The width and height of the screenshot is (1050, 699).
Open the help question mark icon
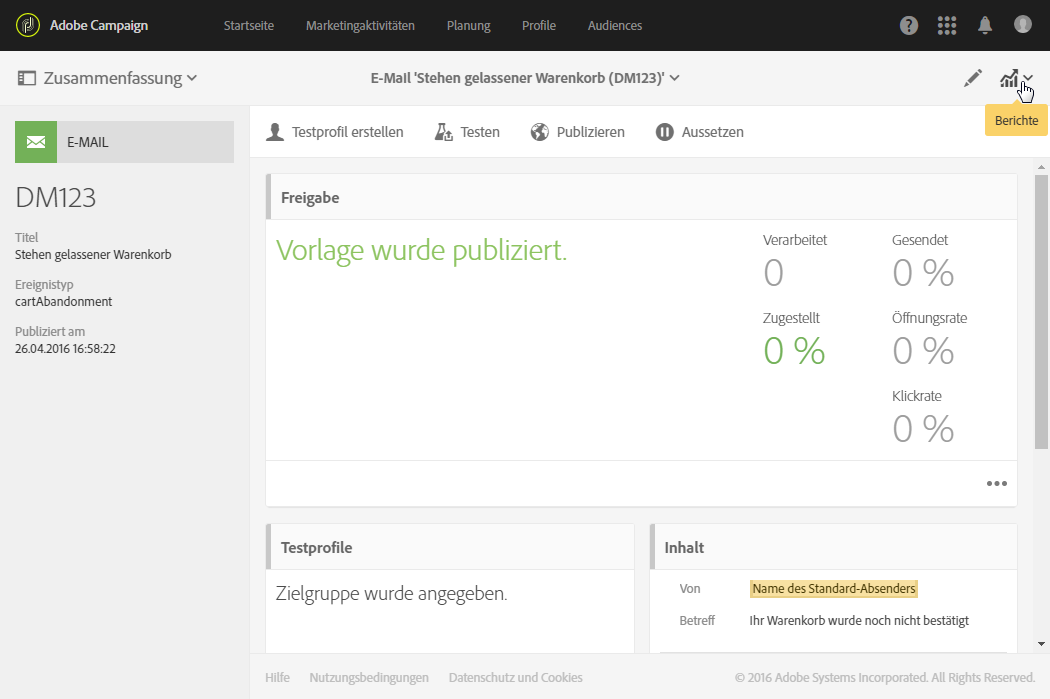point(909,26)
